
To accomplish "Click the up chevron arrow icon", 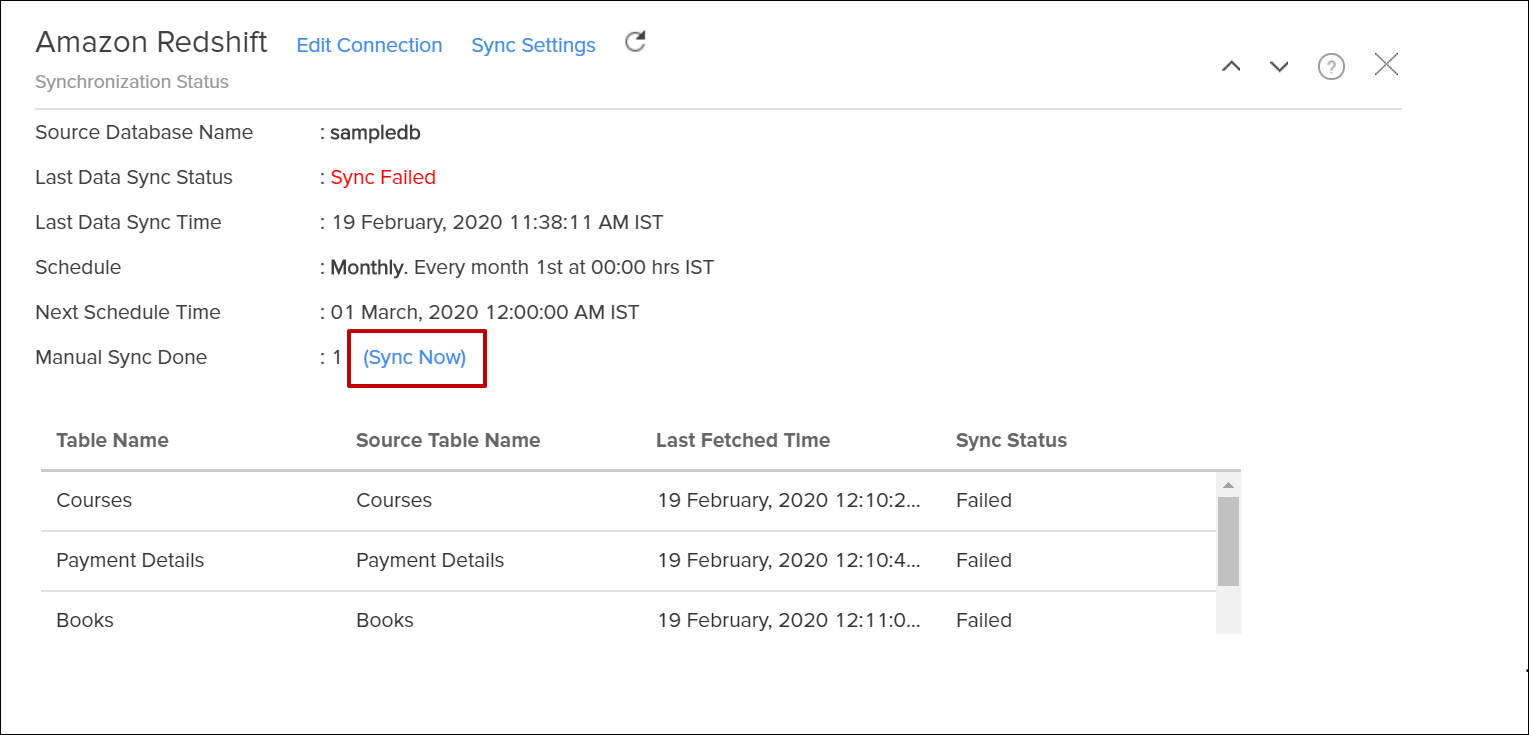I will pos(1231,67).
